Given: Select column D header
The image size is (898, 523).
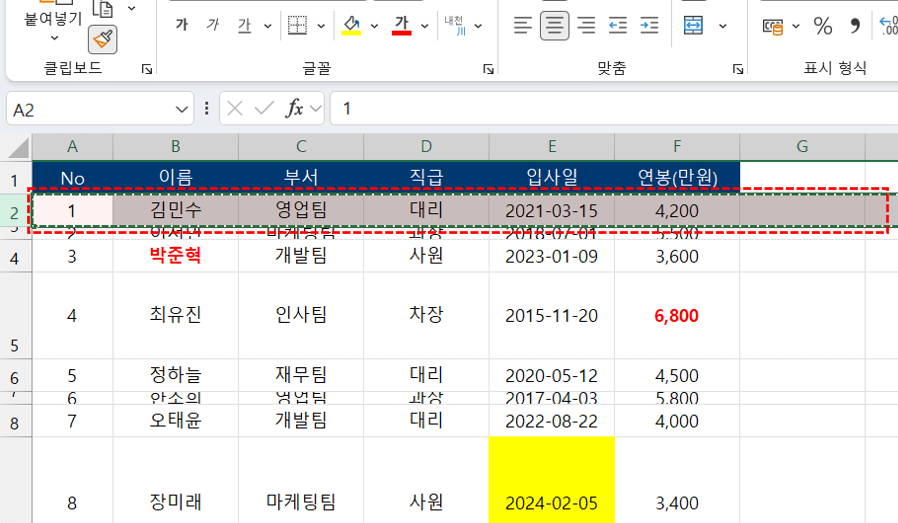Looking at the screenshot, I should [426, 146].
